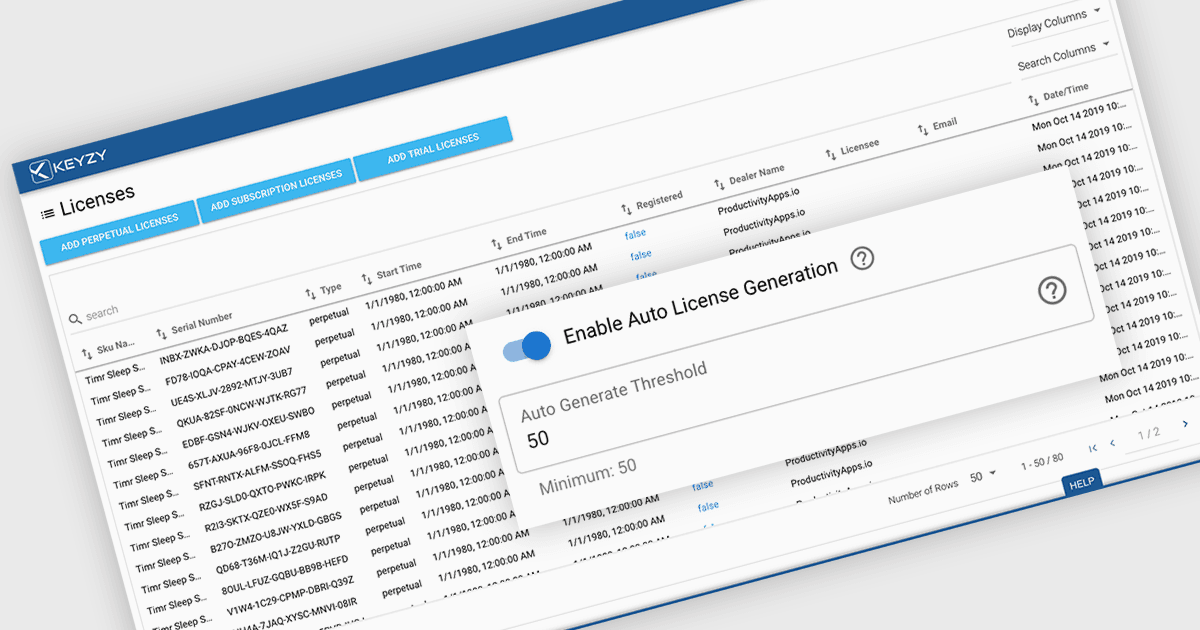Disable the Auto License Generation switch
The height and width of the screenshot is (630, 1200).
pyautogui.click(x=526, y=347)
